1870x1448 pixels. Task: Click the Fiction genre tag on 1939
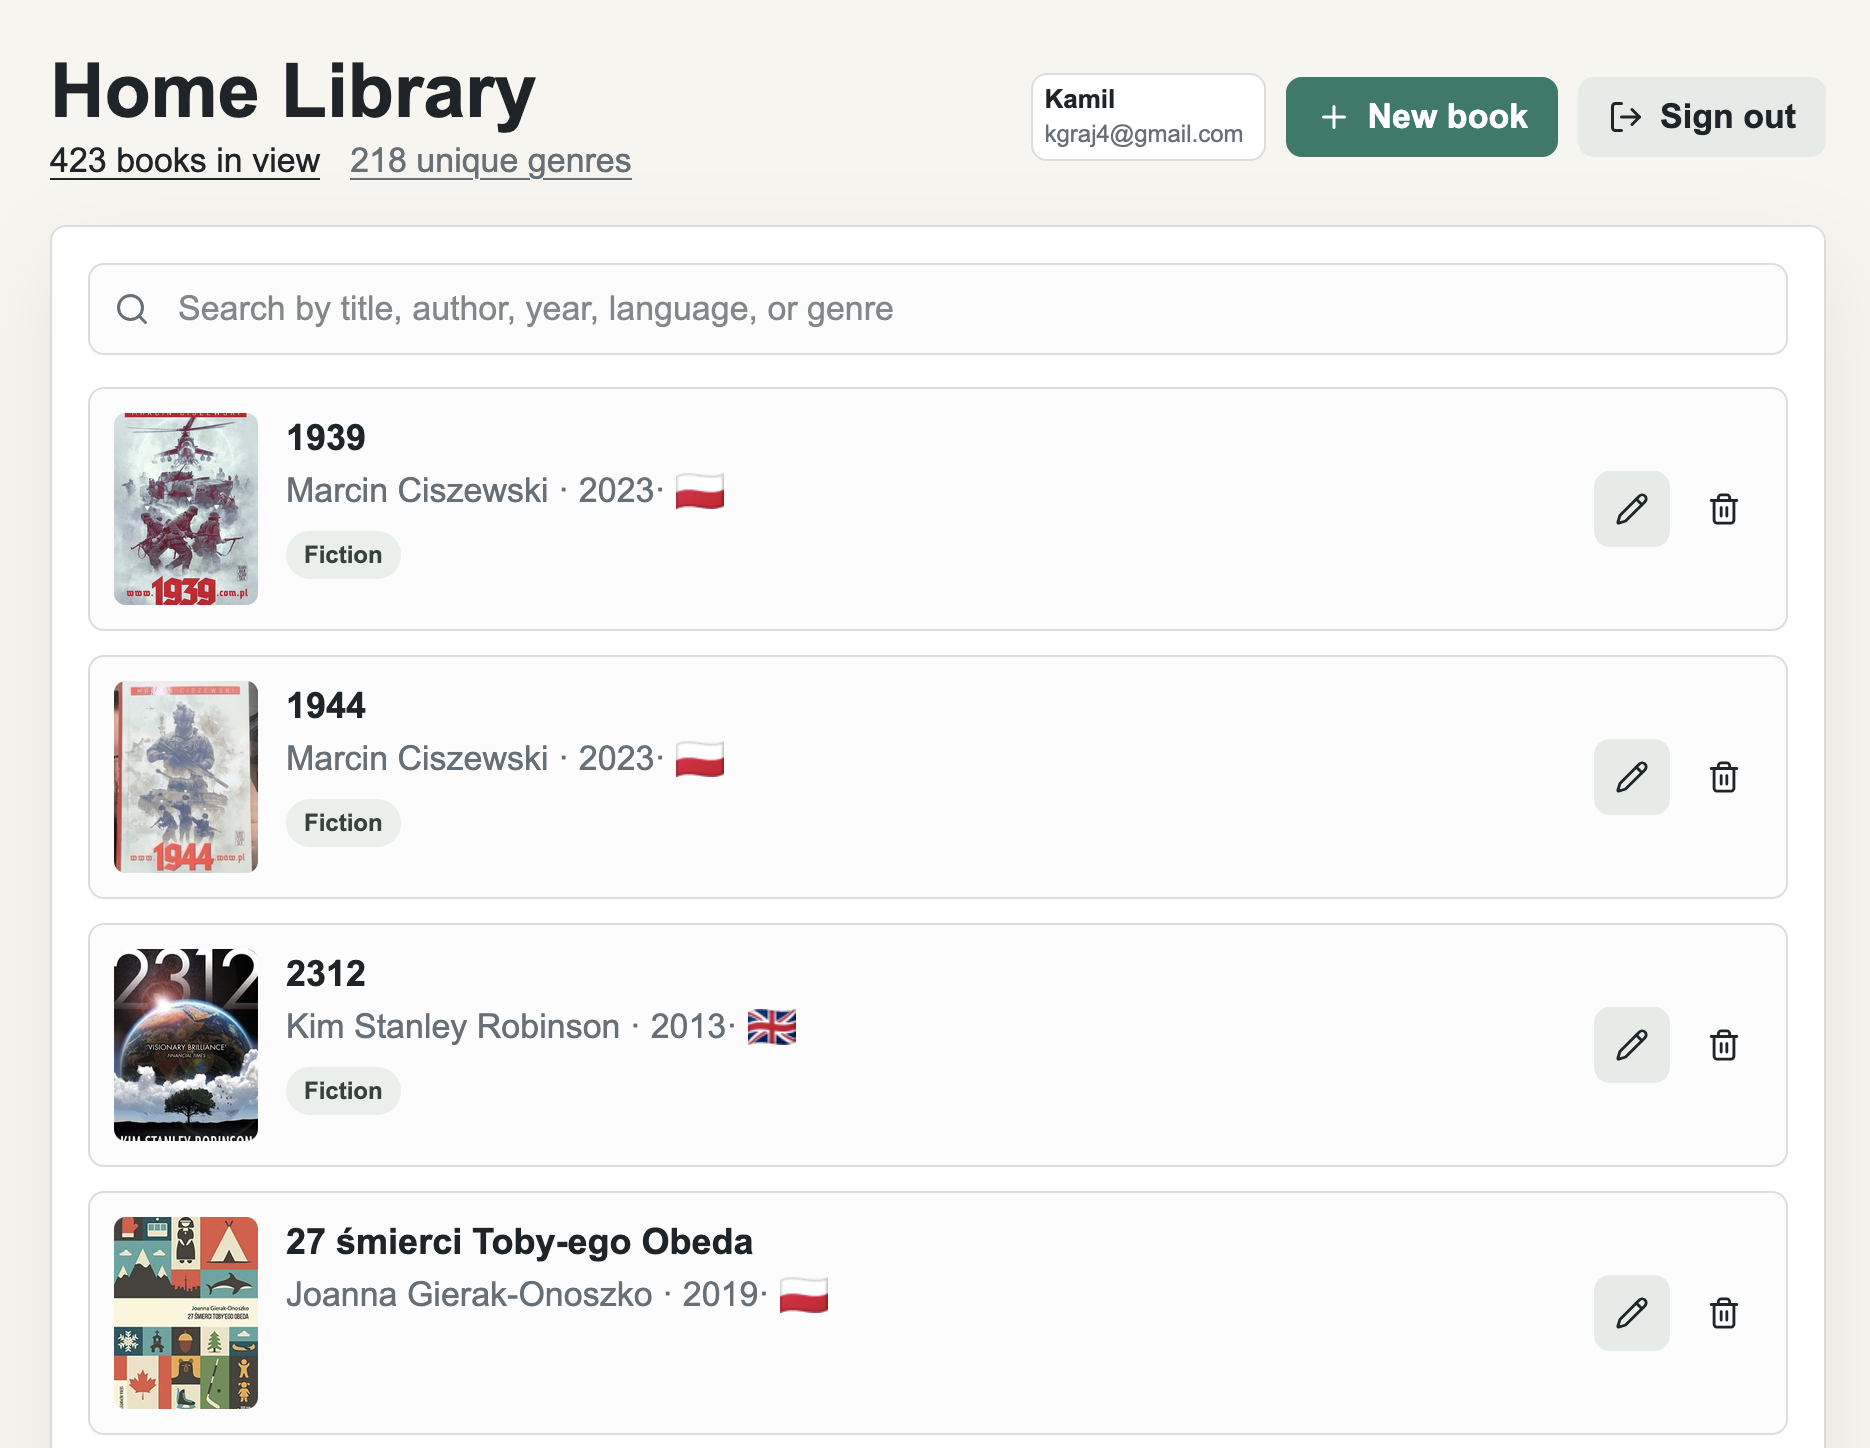[343, 555]
